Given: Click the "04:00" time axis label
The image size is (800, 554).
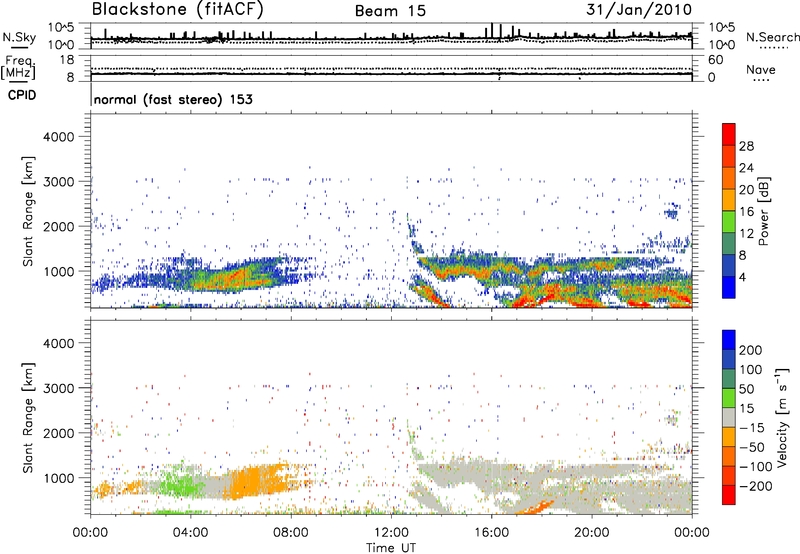Looking at the screenshot, I should (190, 533).
